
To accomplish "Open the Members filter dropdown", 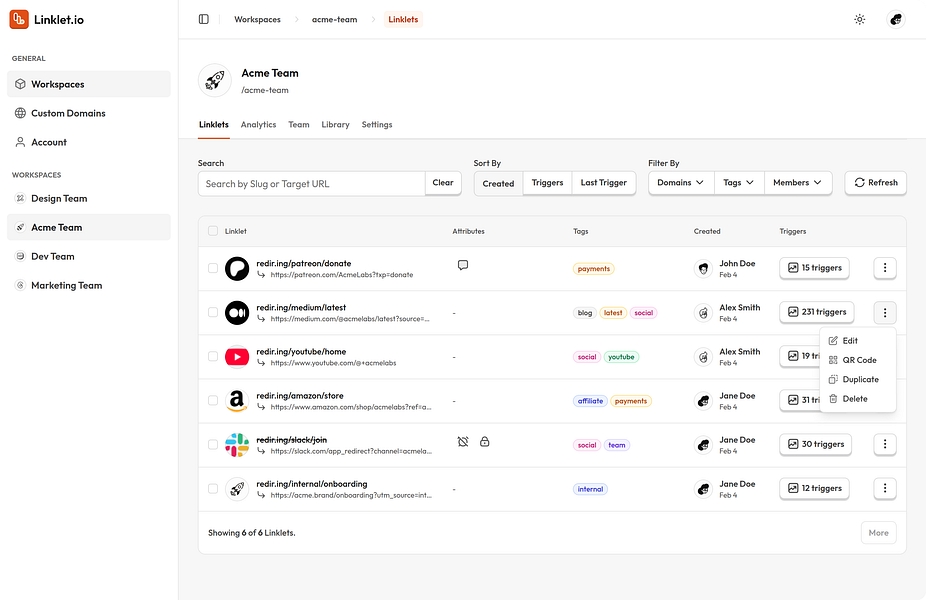I will pyautogui.click(x=794, y=183).
